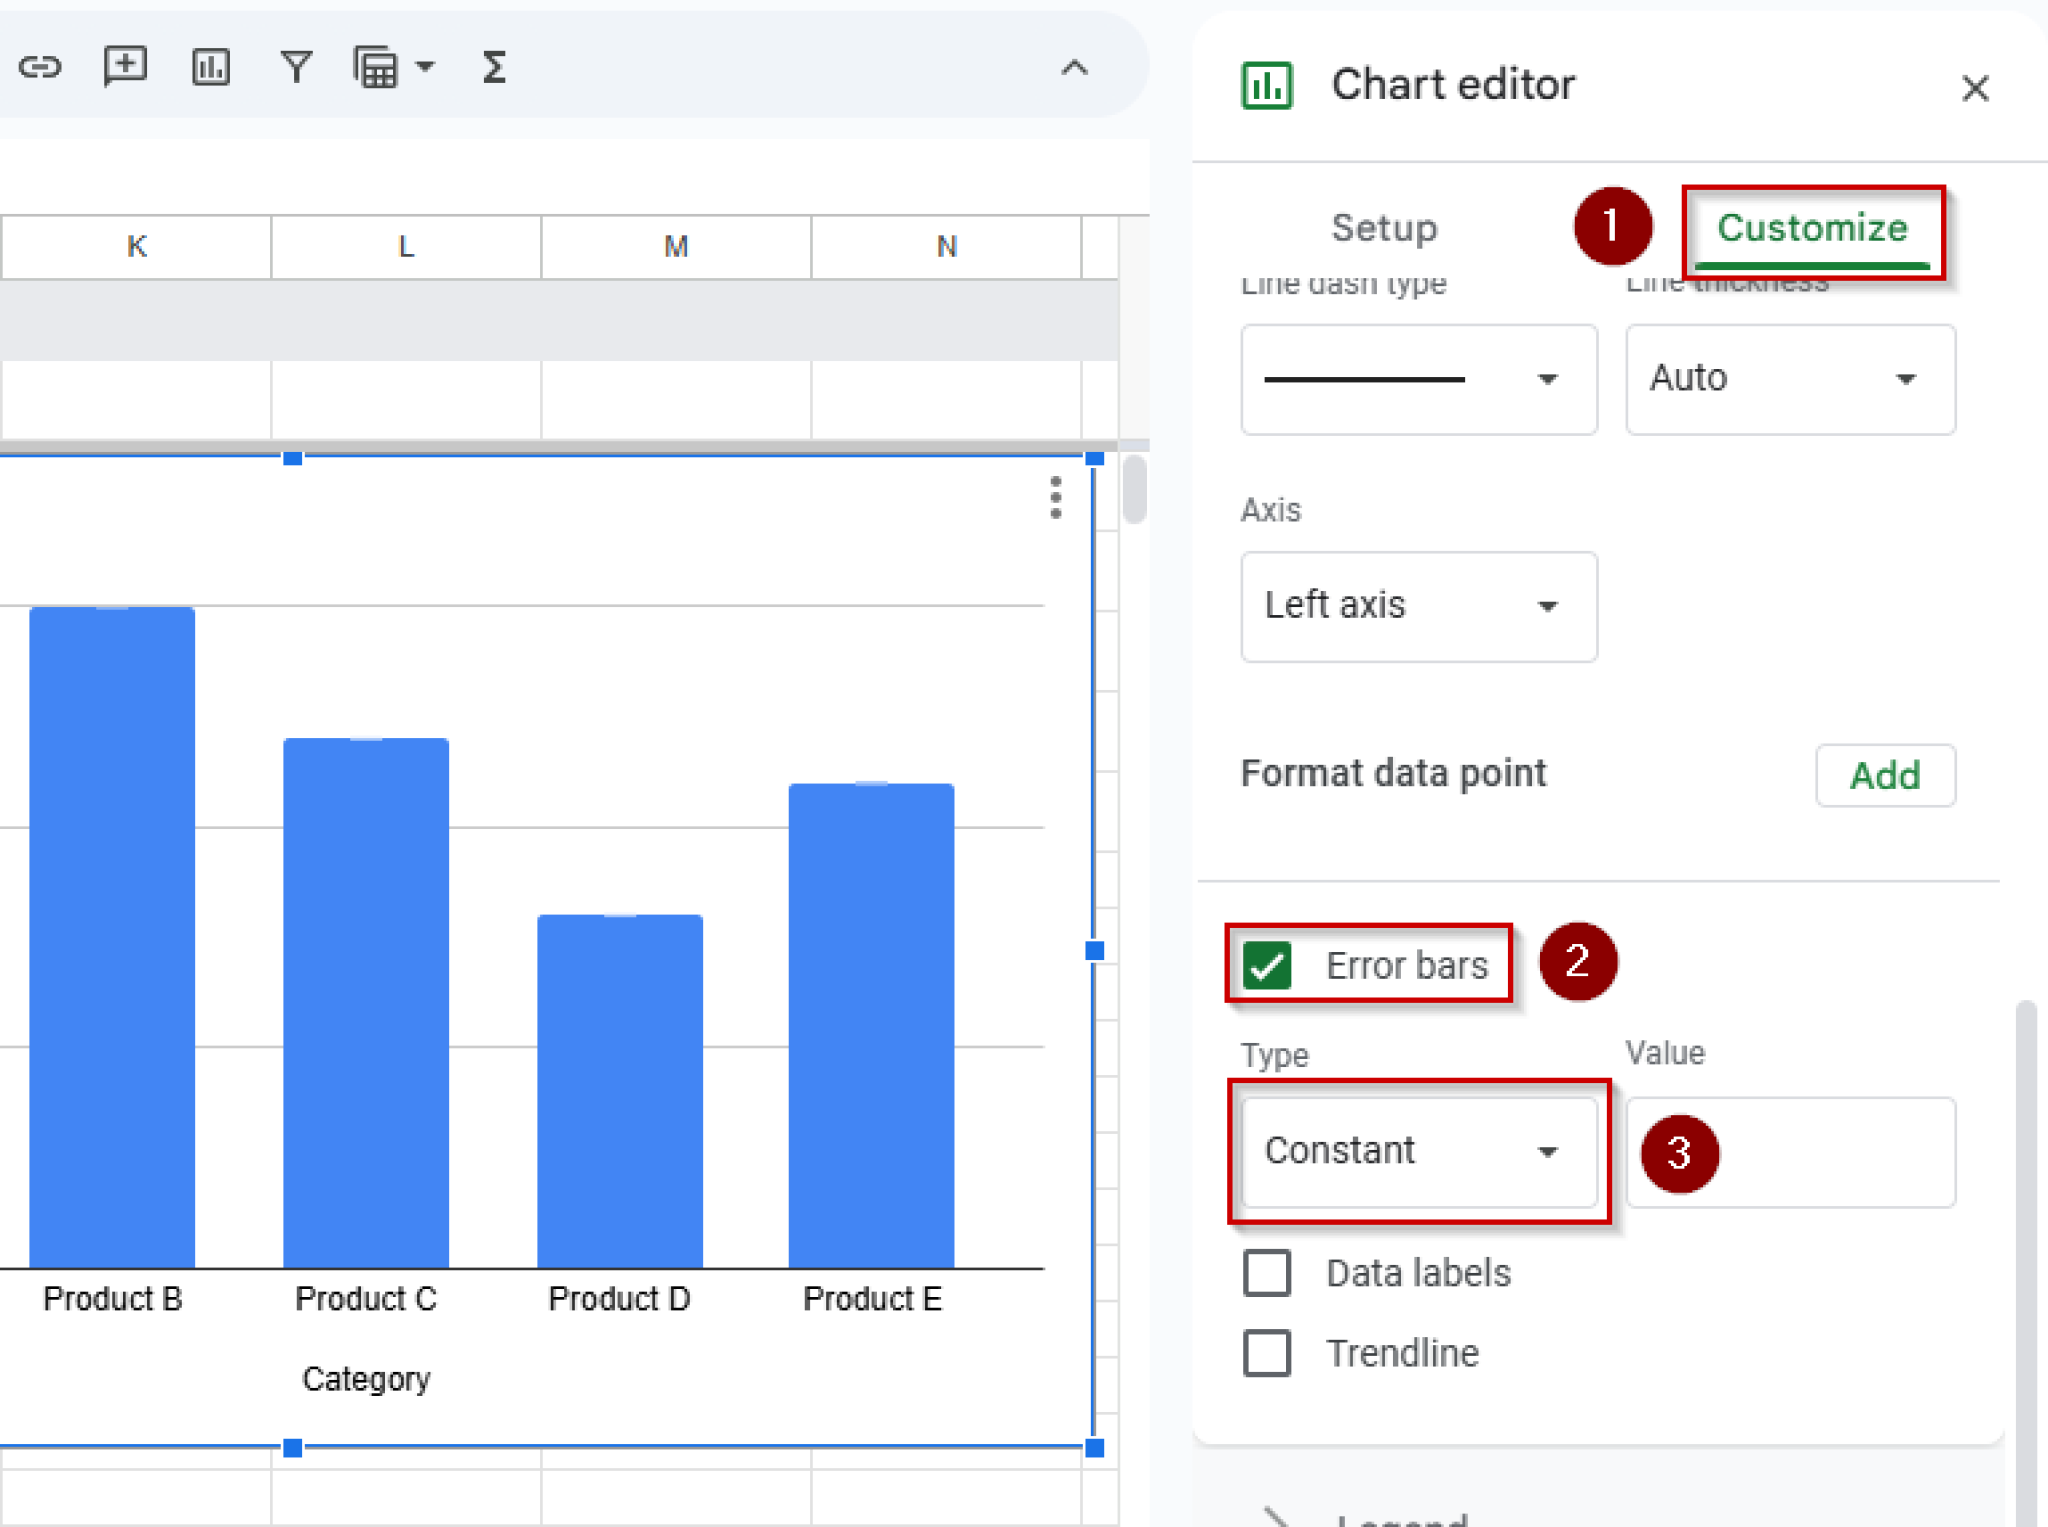Click the Chart editor panel icon
2048x1527 pixels.
tap(1267, 85)
